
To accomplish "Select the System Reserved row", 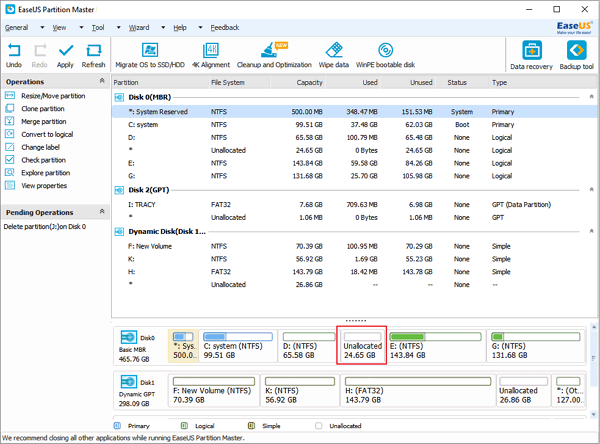I will pyautogui.click(x=354, y=112).
